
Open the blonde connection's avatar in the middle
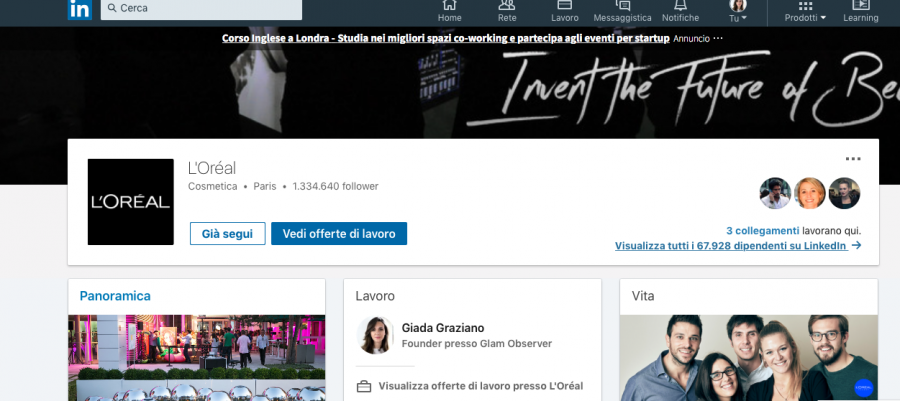(809, 193)
